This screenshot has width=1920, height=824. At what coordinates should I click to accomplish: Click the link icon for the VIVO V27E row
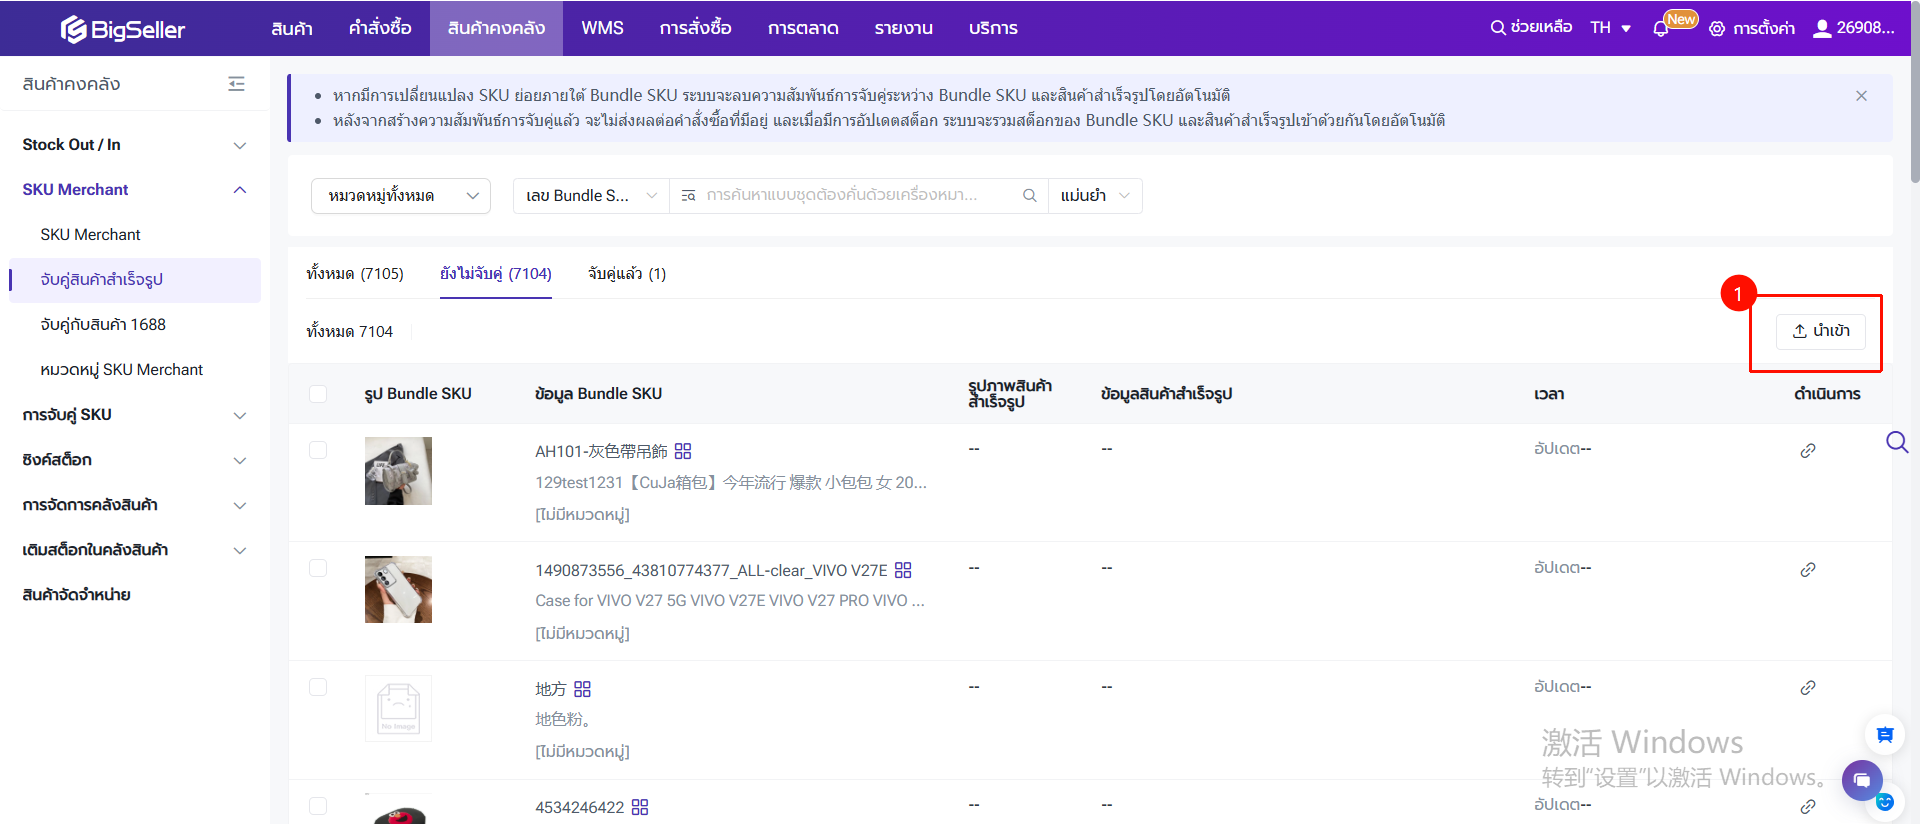point(1807,570)
